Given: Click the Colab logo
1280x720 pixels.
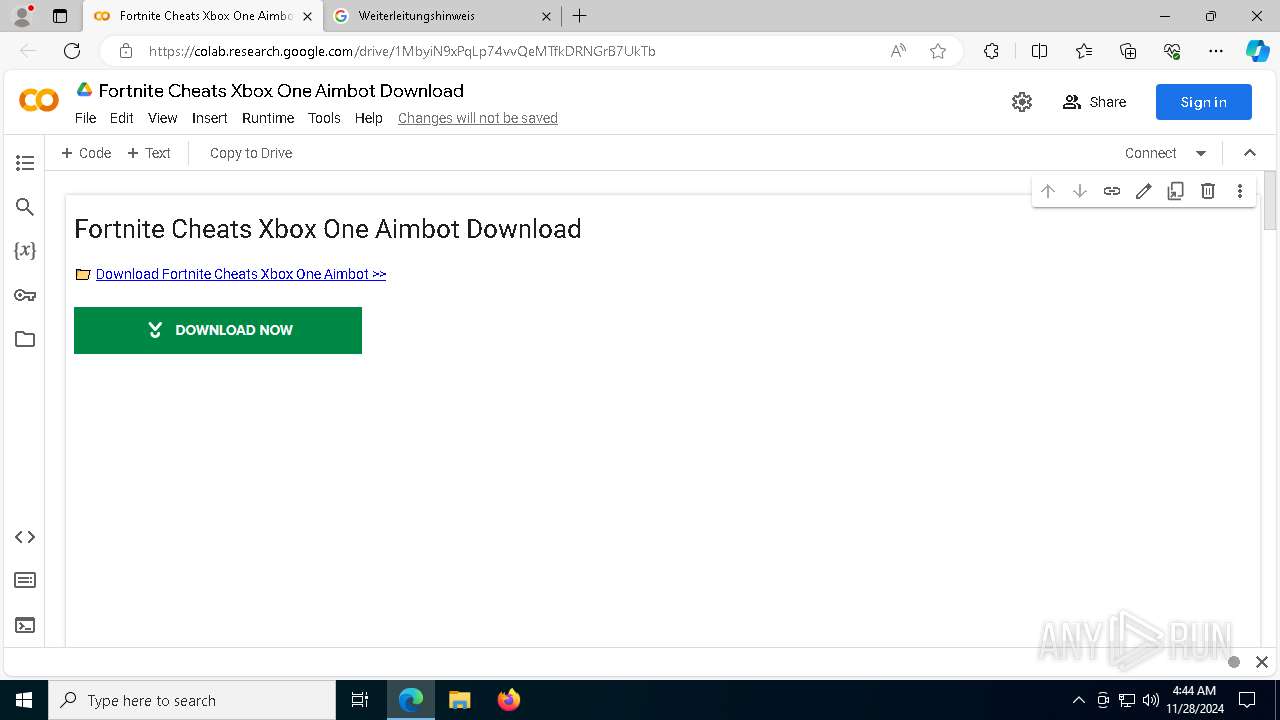Looking at the screenshot, I should tap(39, 100).
